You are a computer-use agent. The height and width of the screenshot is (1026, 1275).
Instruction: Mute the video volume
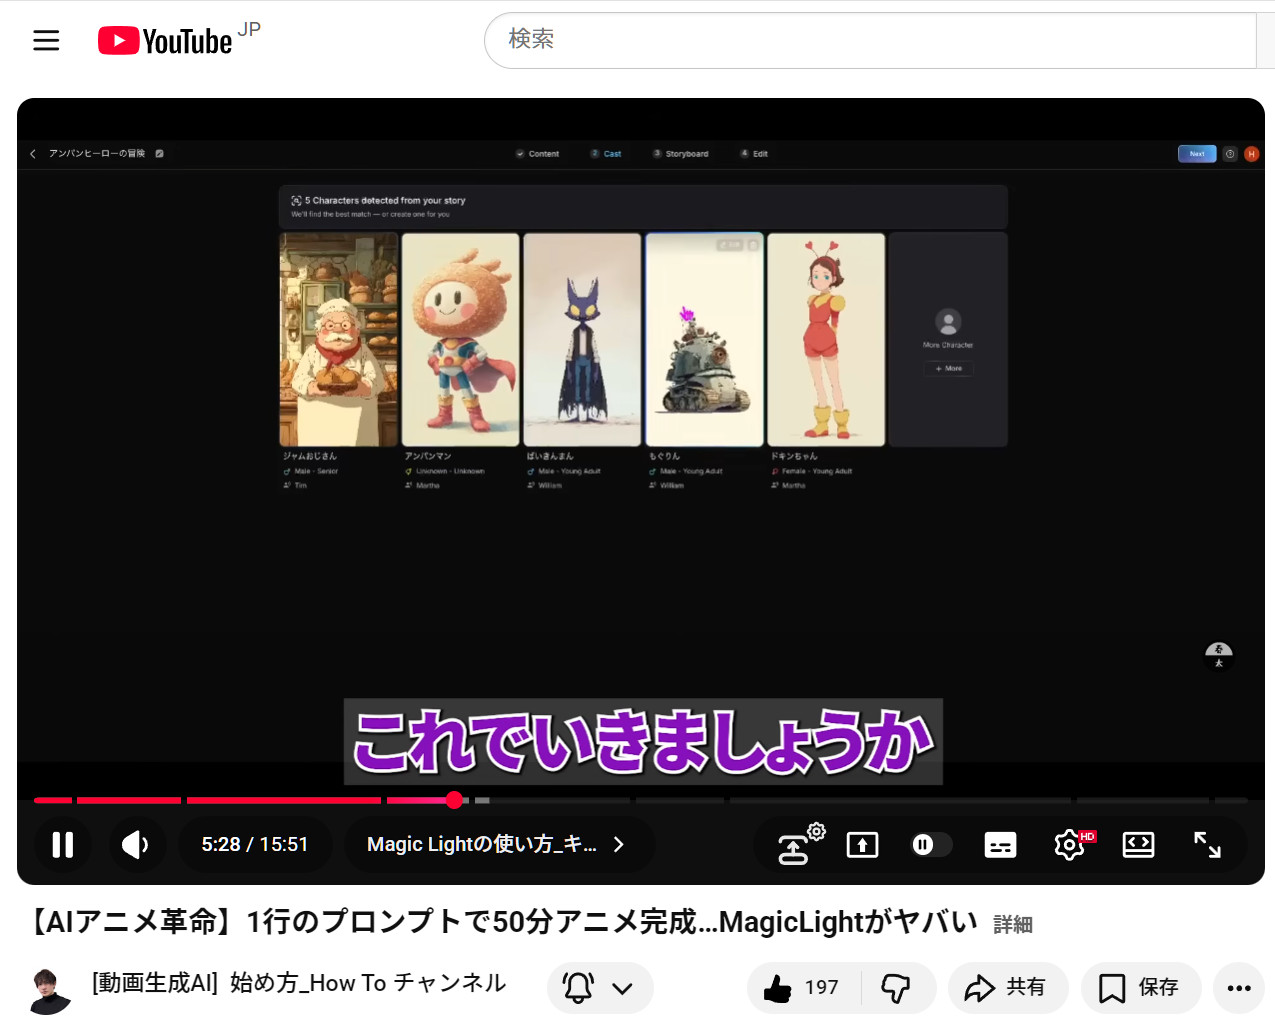135,845
